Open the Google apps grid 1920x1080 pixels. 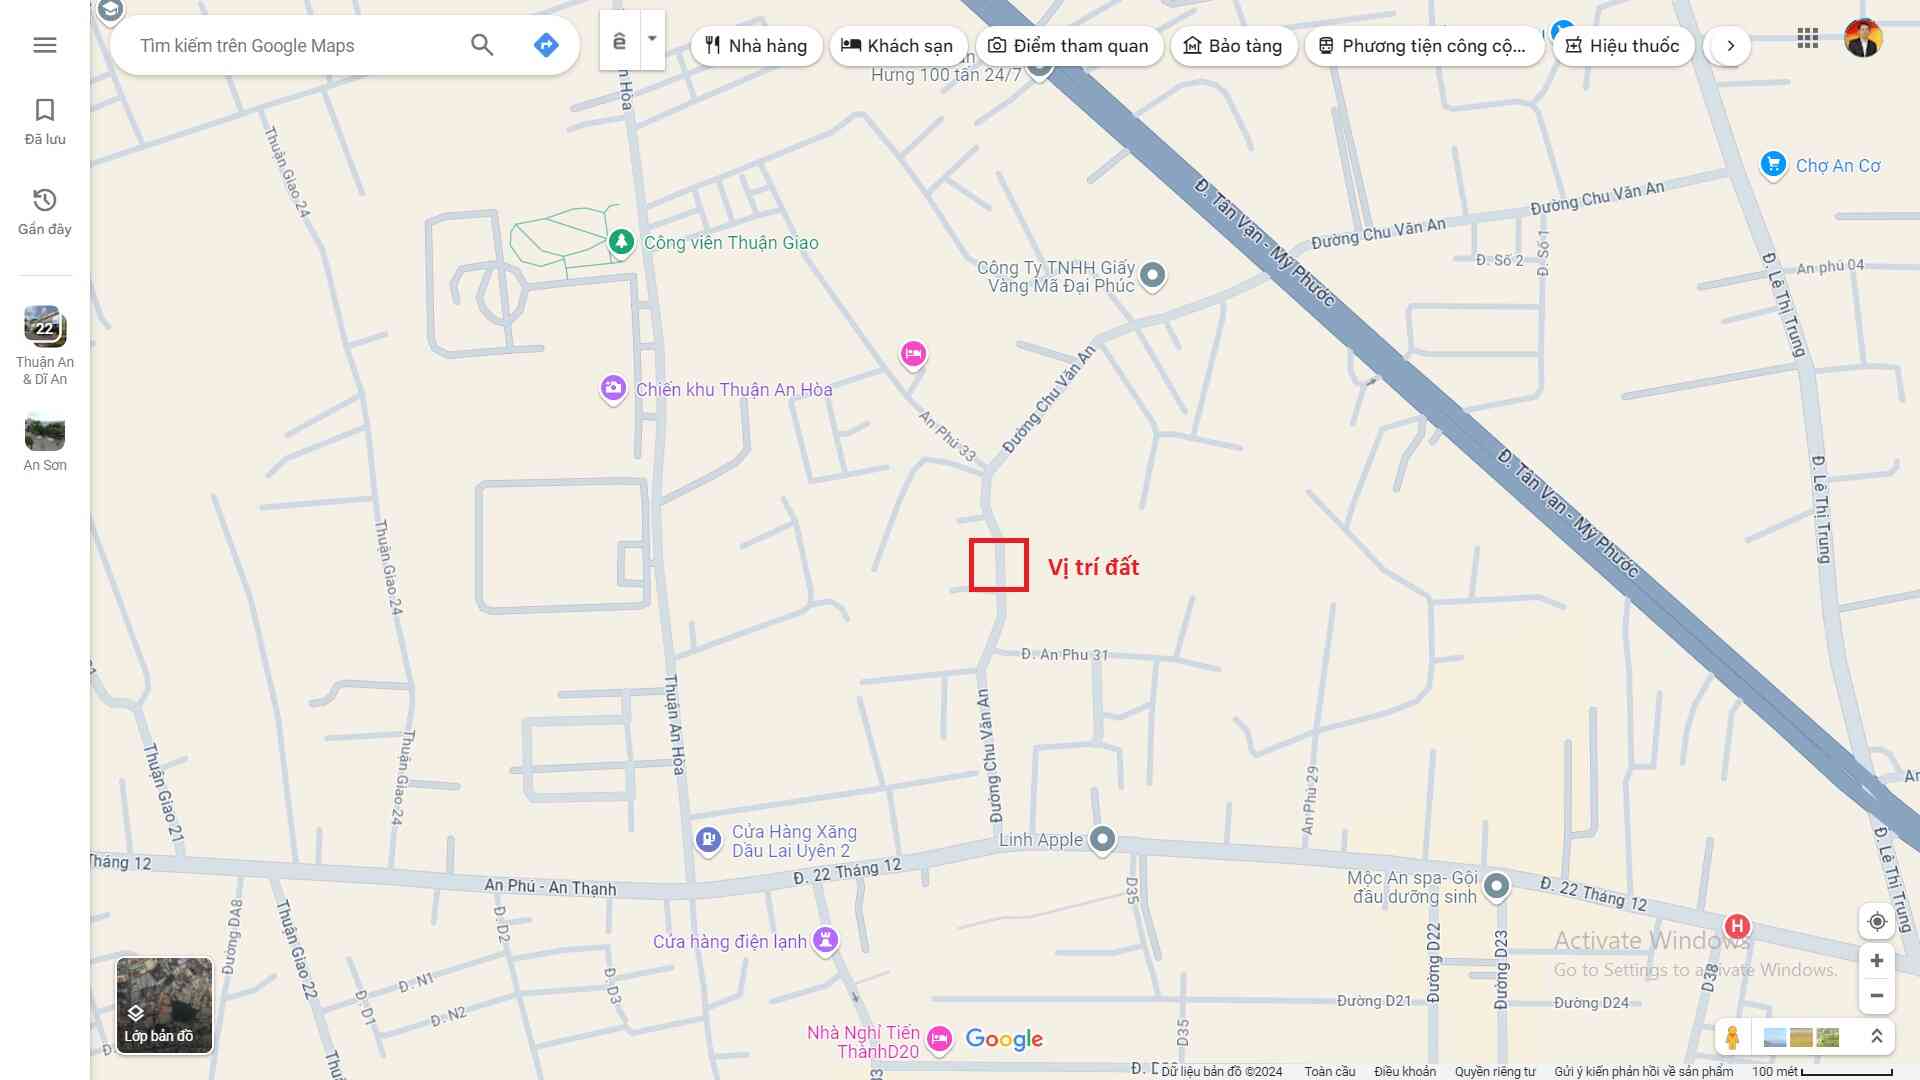1807,39
